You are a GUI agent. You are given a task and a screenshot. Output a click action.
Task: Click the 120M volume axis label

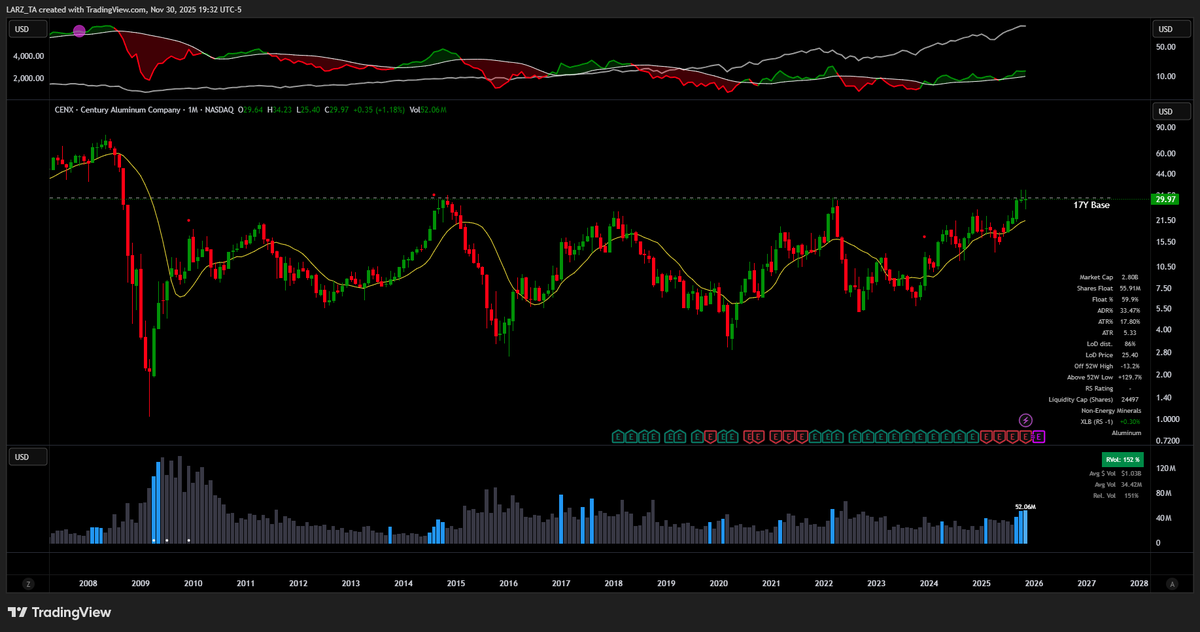[x=1165, y=468]
